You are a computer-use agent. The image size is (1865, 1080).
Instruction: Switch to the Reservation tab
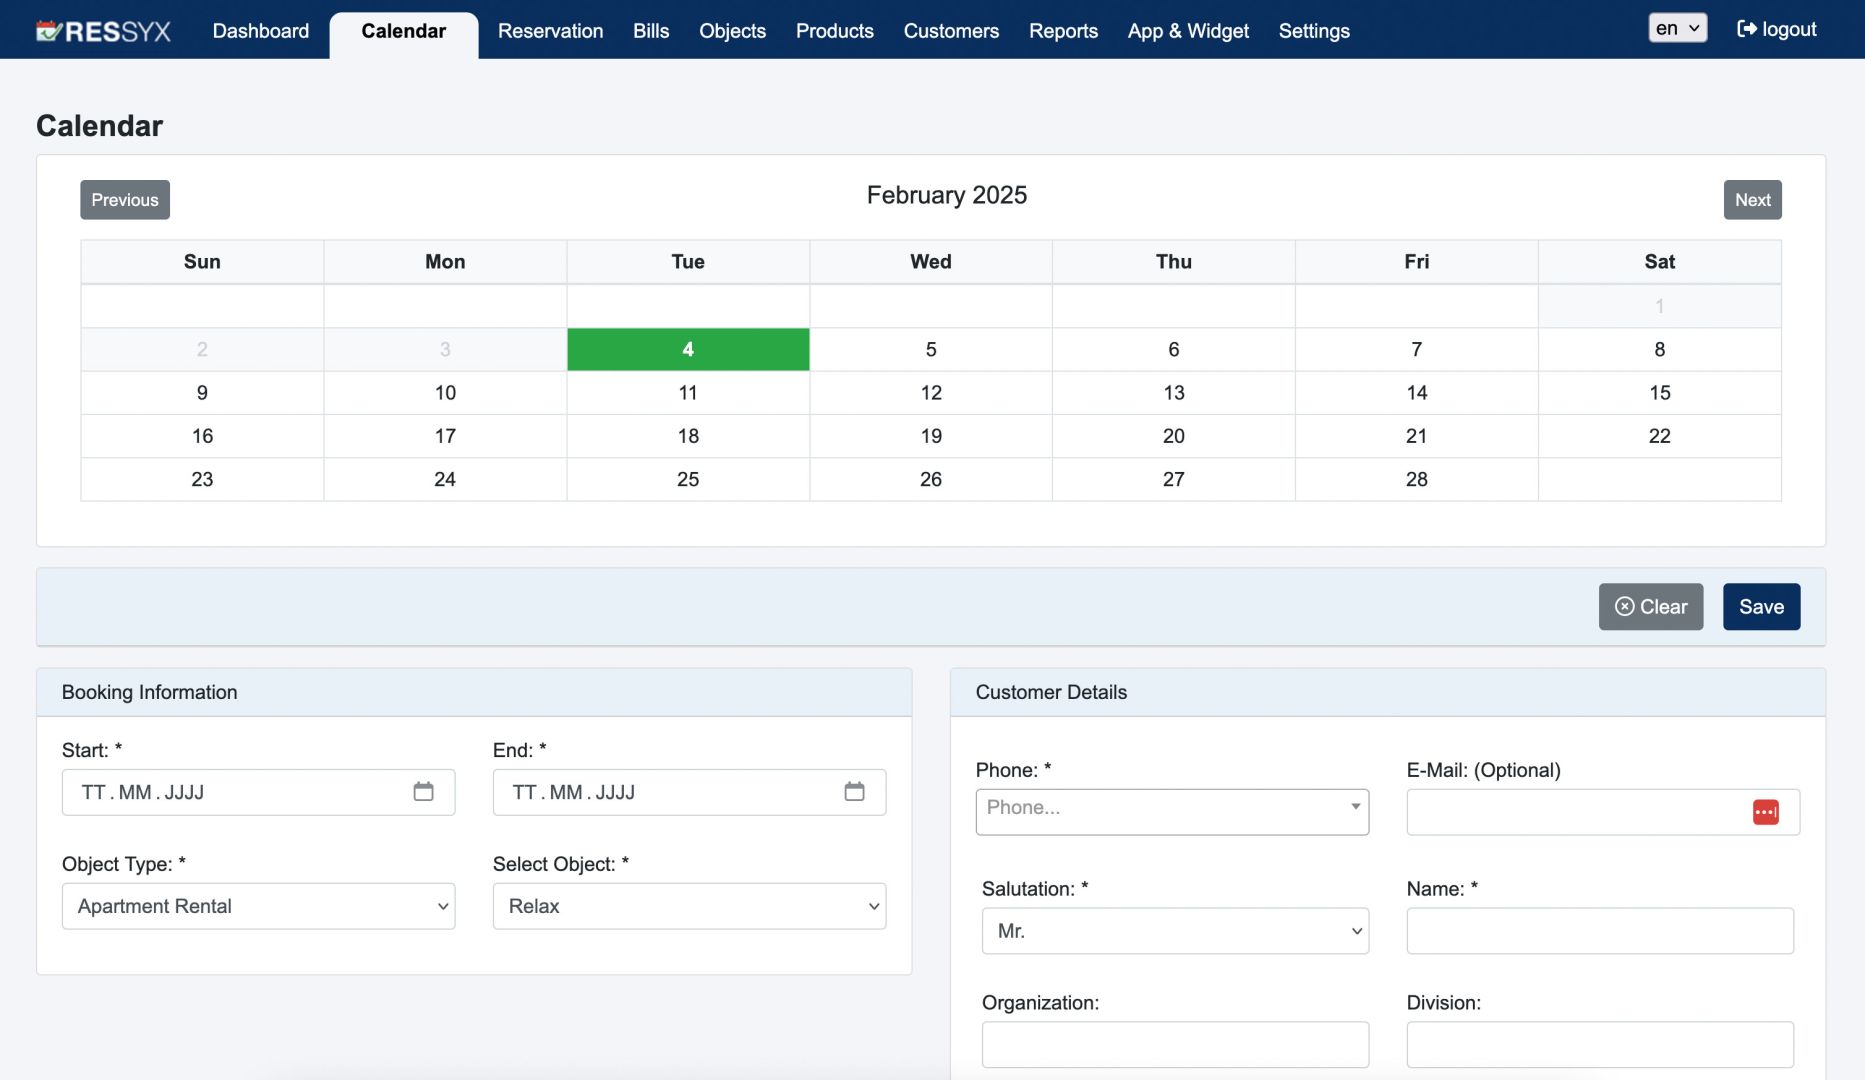pos(550,31)
